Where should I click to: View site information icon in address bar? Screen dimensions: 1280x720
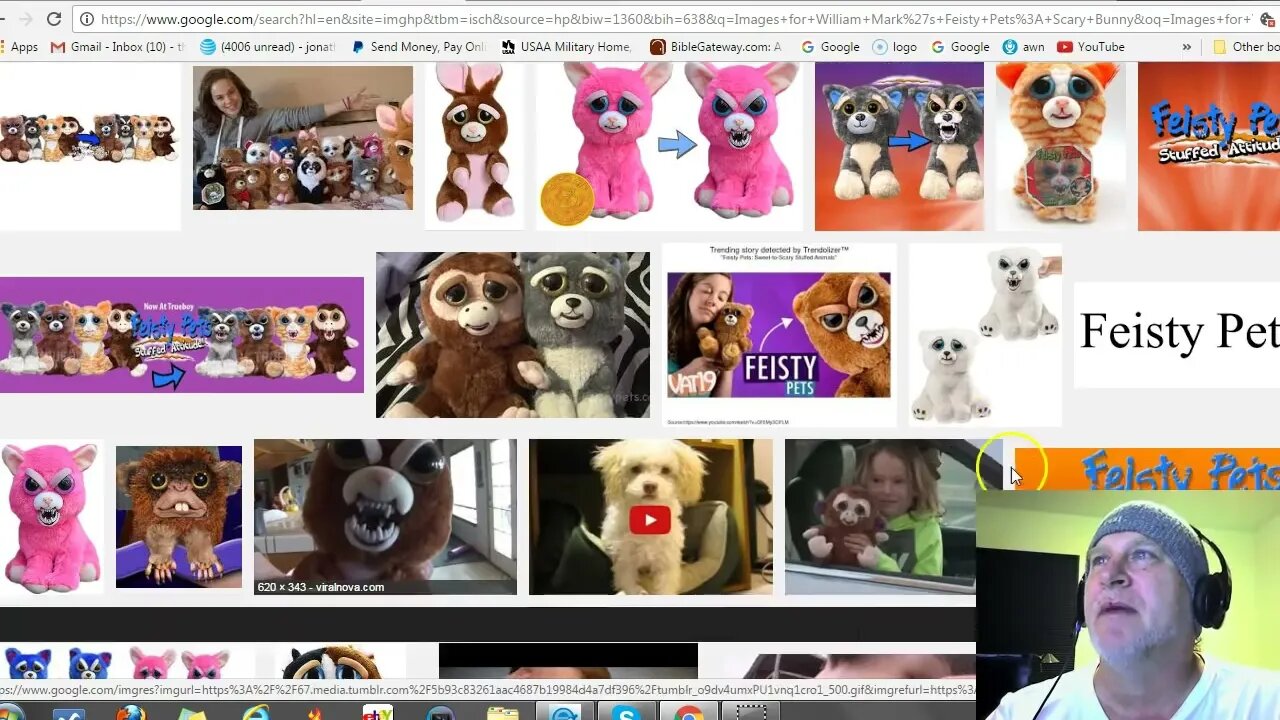coord(87,19)
